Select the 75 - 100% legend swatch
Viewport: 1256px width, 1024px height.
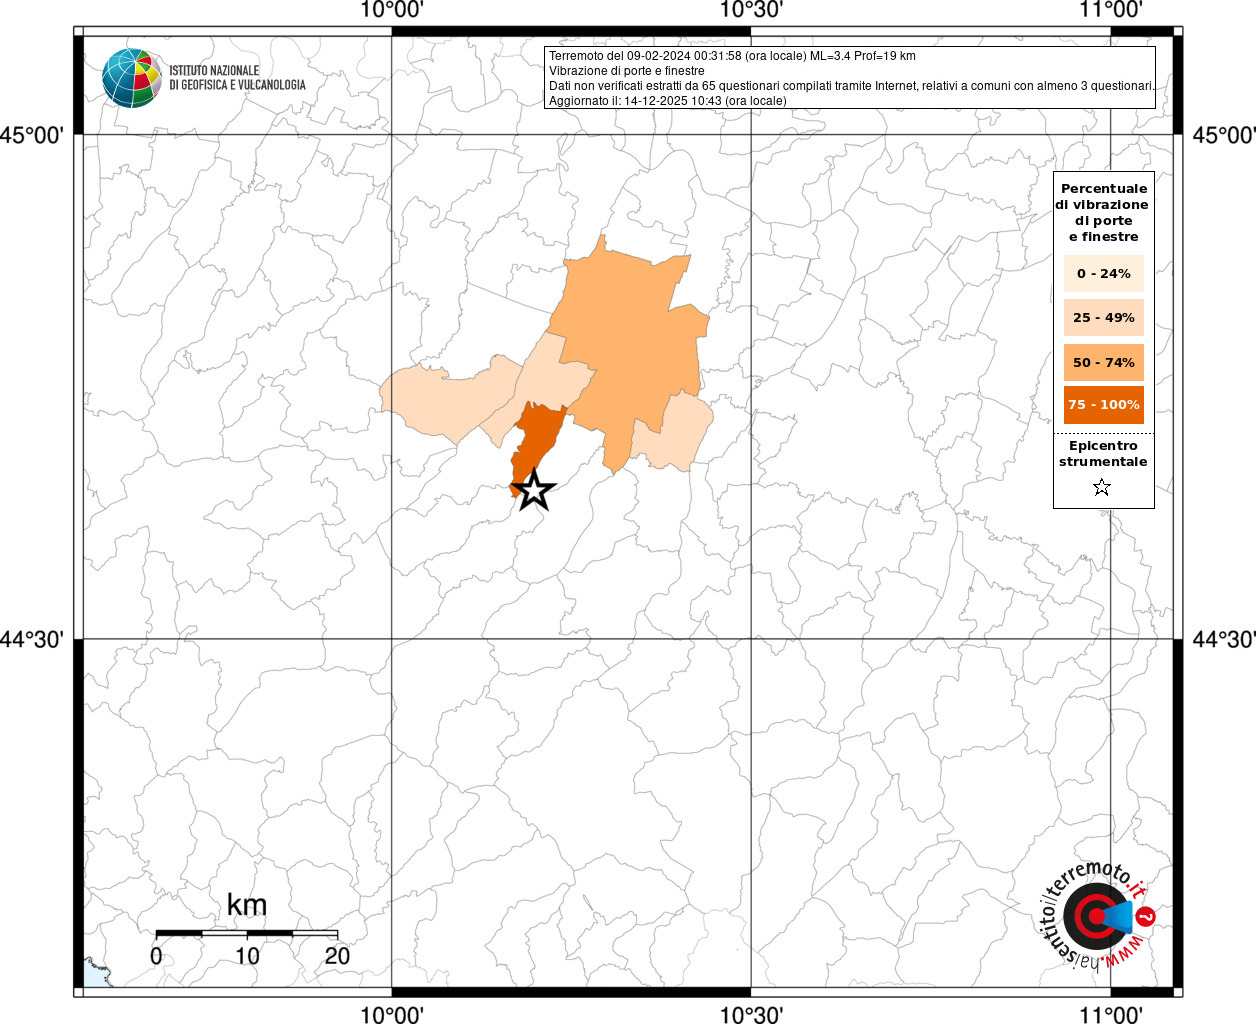pyautogui.click(x=1104, y=404)
